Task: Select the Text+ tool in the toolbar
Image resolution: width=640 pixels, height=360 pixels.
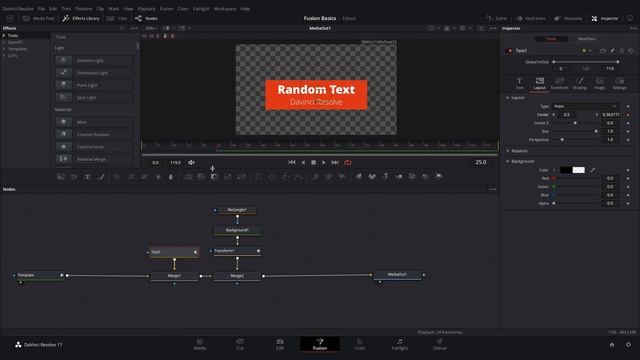Action: (87, 177)
